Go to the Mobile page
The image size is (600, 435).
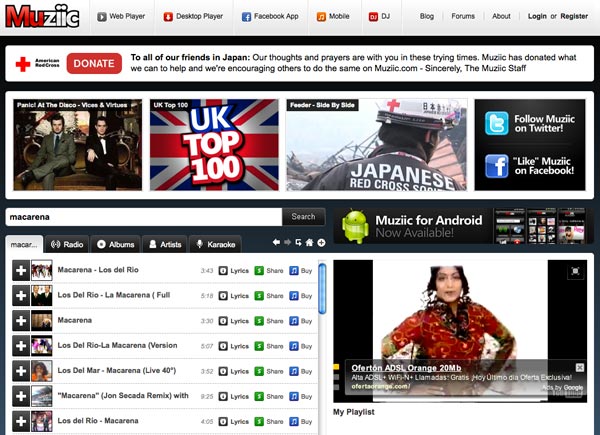[333, 16]
